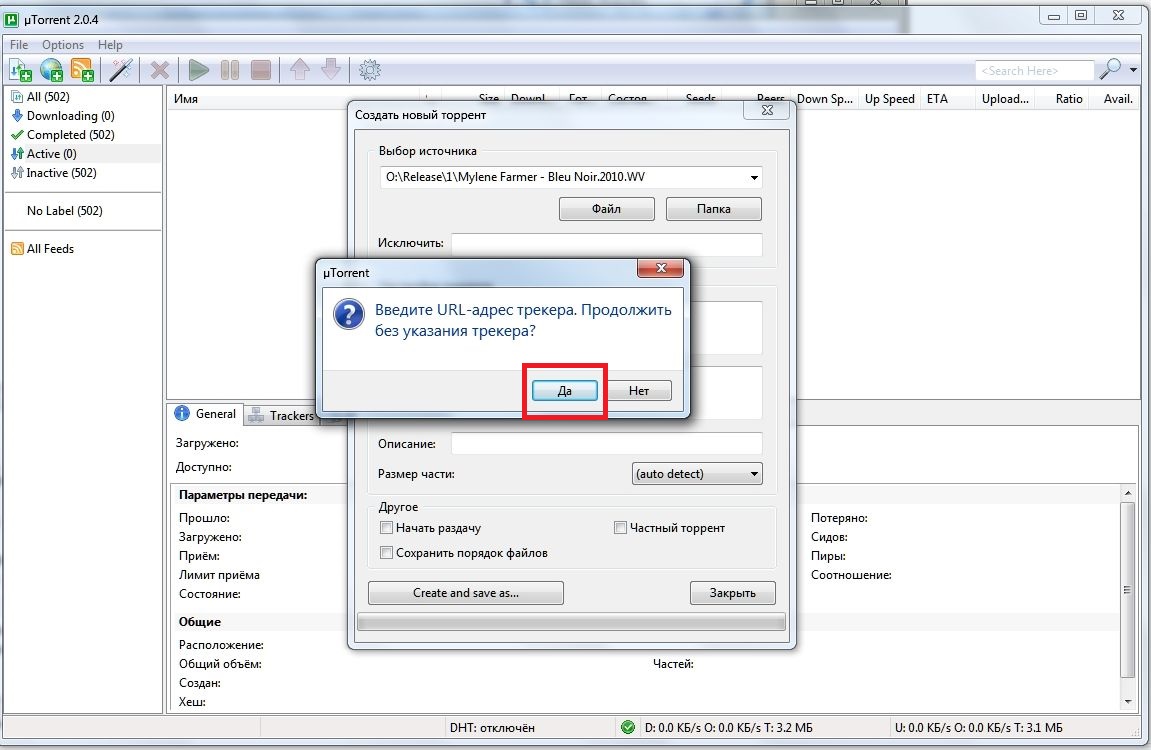Switch to the Trackers tab
The image size is (1151, 750).
click(283, 415)
